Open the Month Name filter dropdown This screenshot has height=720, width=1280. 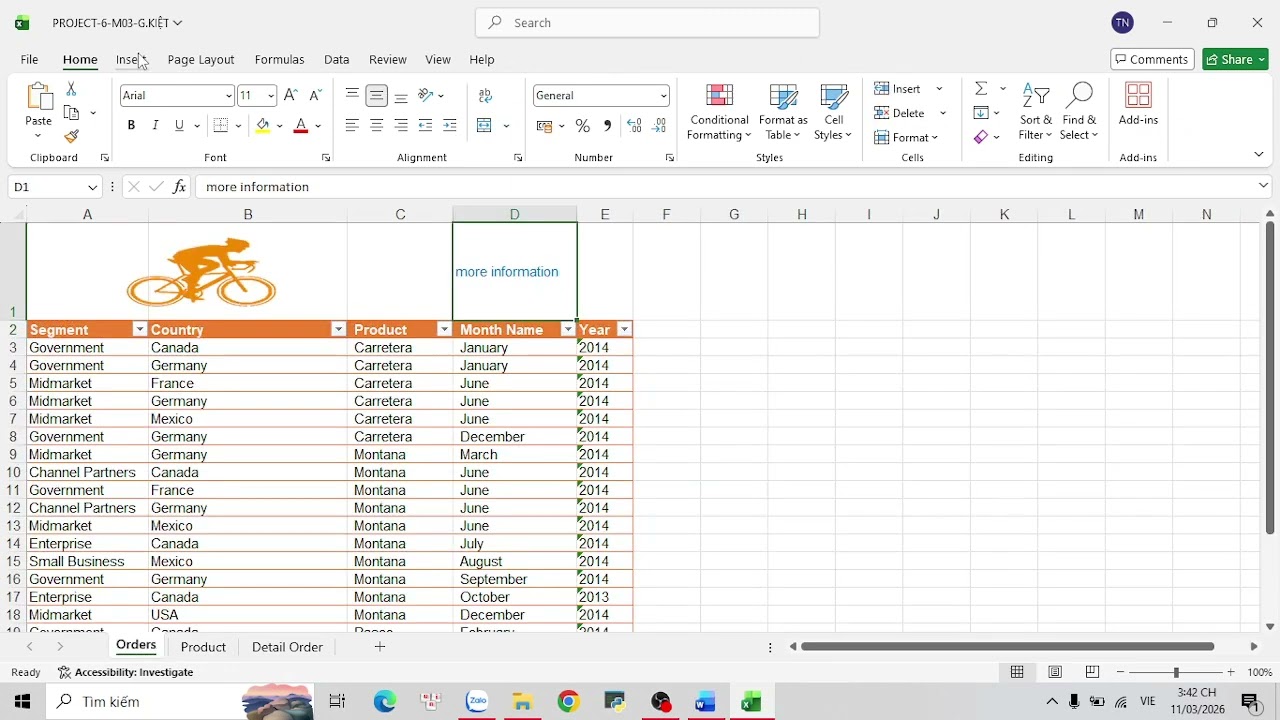point(568,330)
